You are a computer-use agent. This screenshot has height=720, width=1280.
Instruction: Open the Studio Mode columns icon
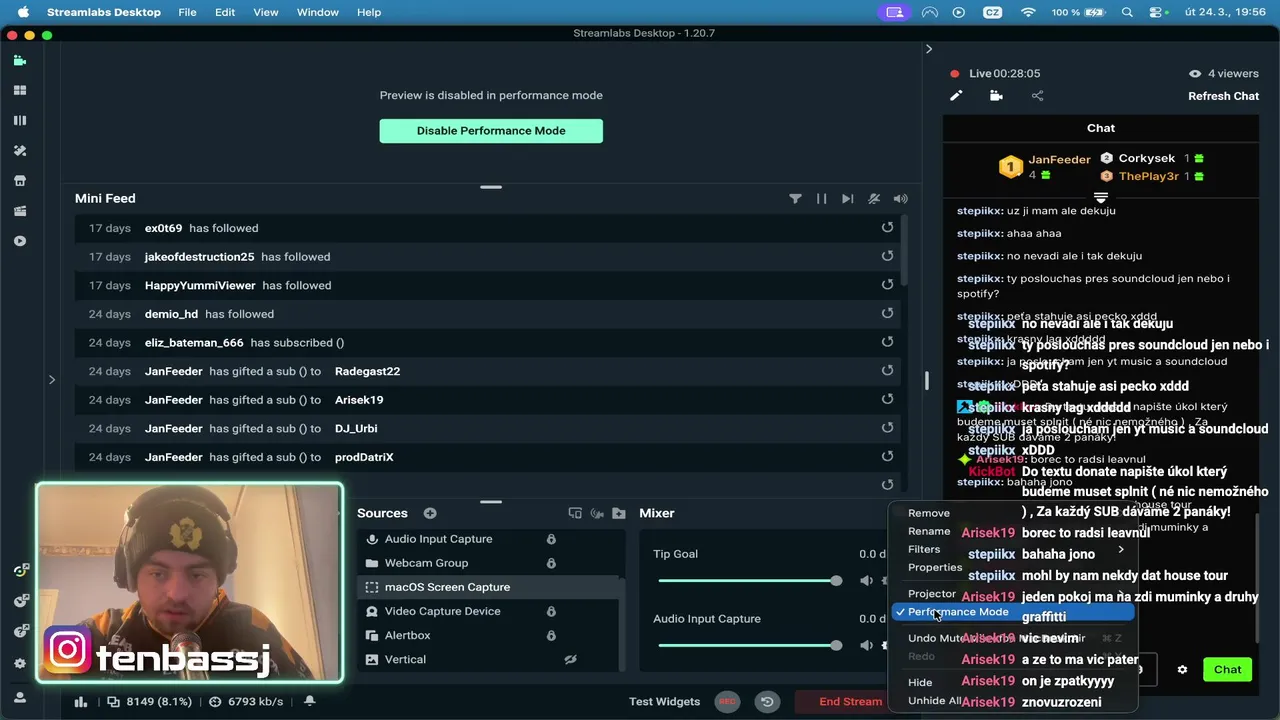point(19,120)
